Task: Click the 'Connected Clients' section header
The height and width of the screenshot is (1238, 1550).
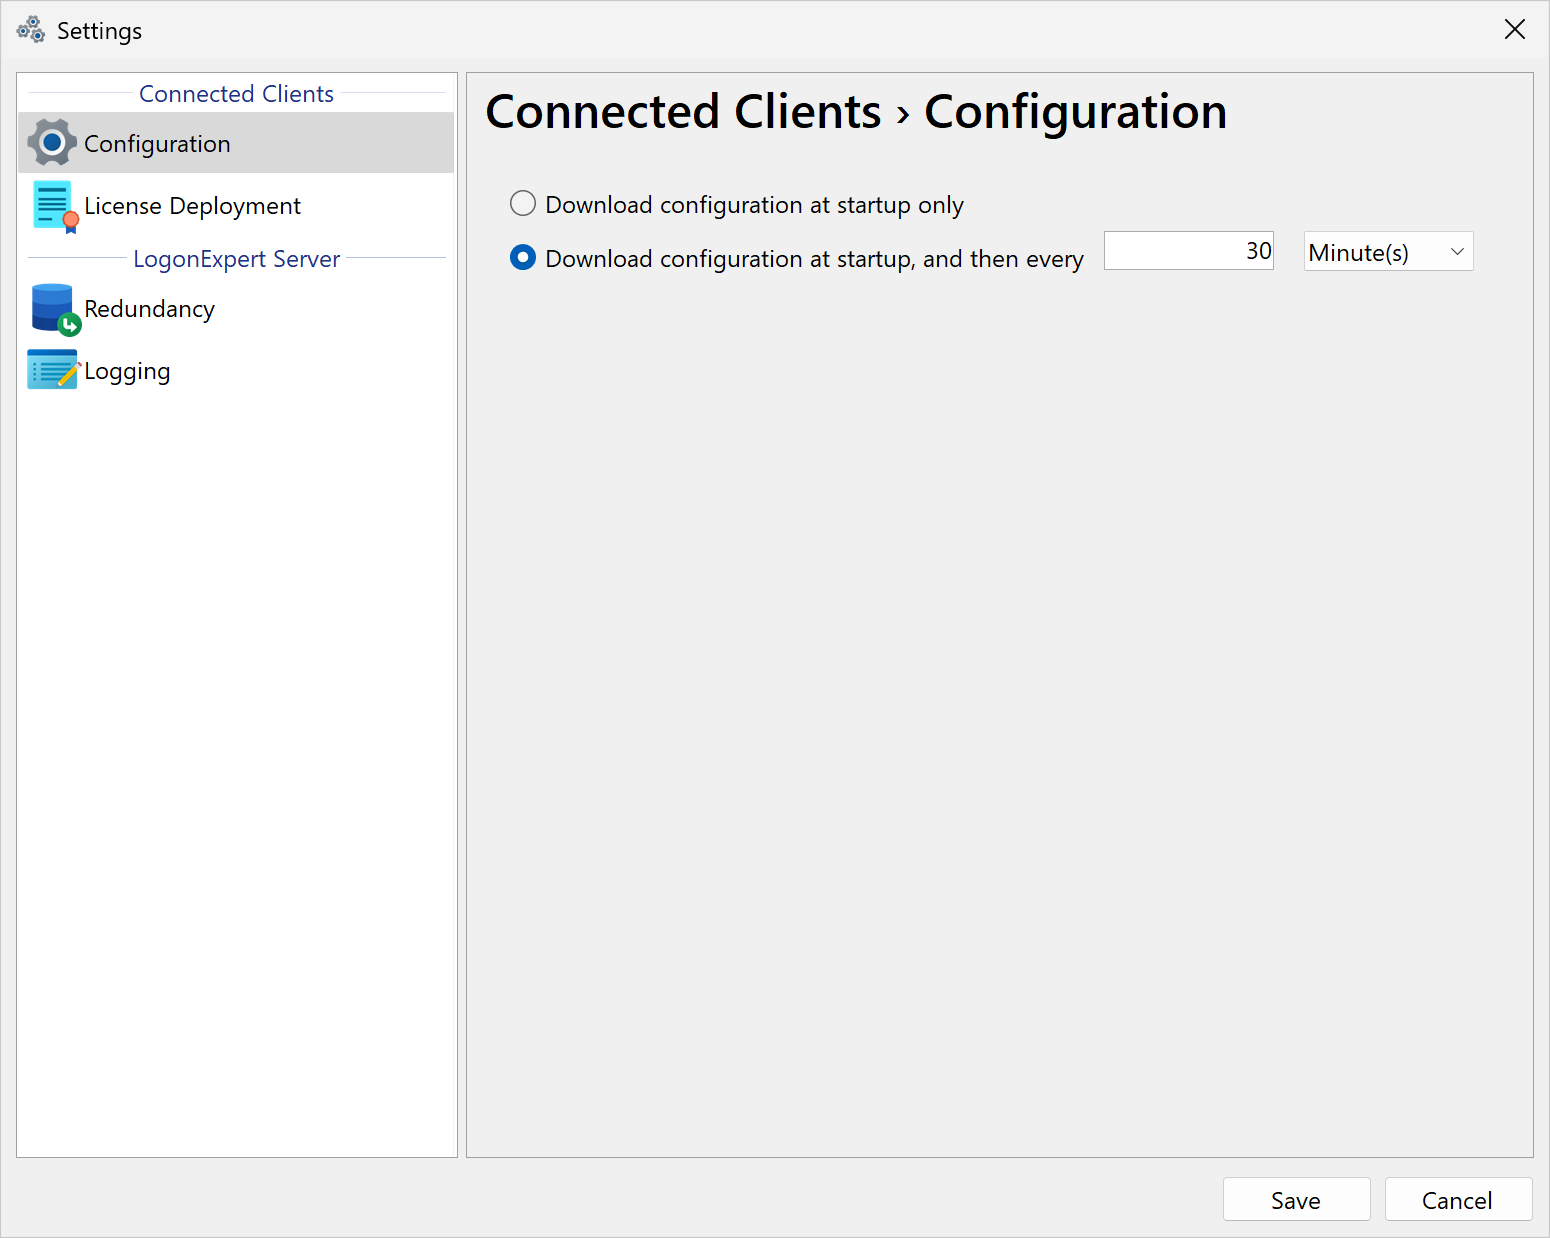Action: tap(236, 94)
